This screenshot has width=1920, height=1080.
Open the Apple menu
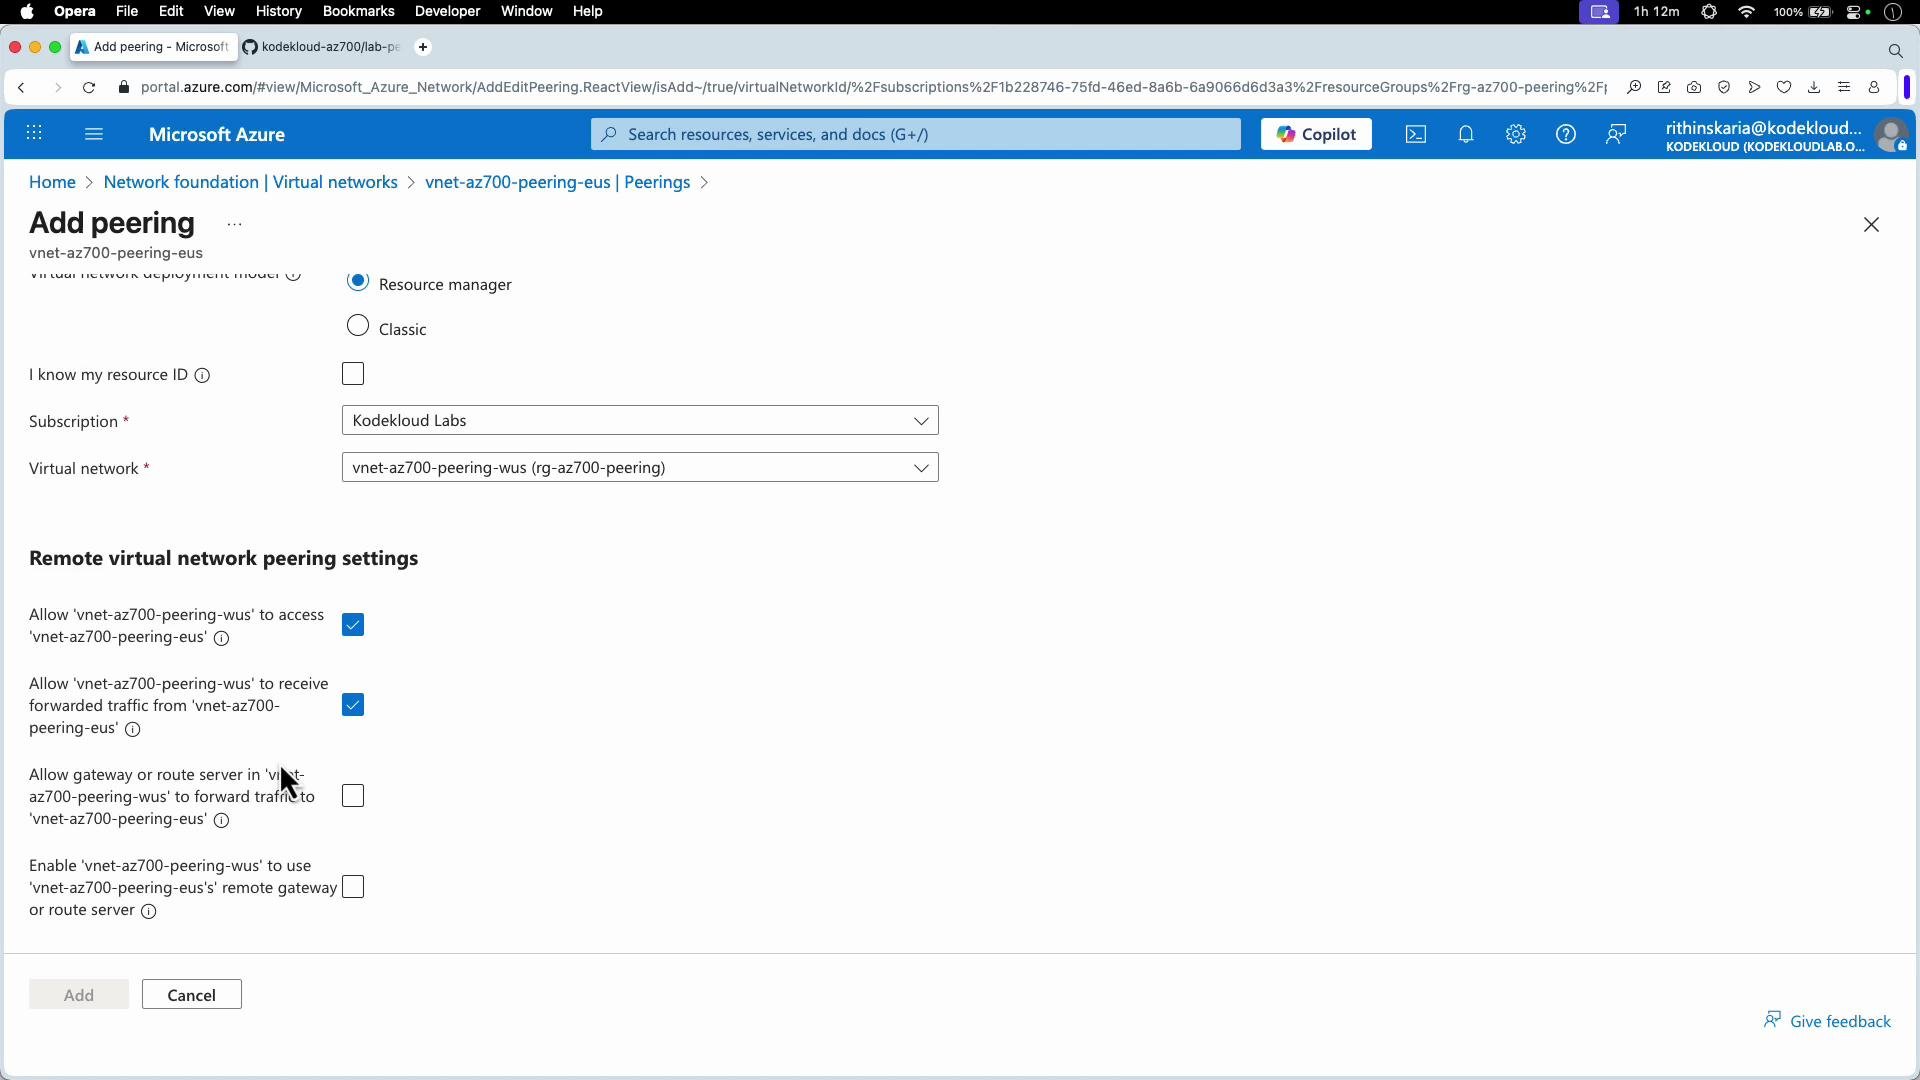[27, 12]
